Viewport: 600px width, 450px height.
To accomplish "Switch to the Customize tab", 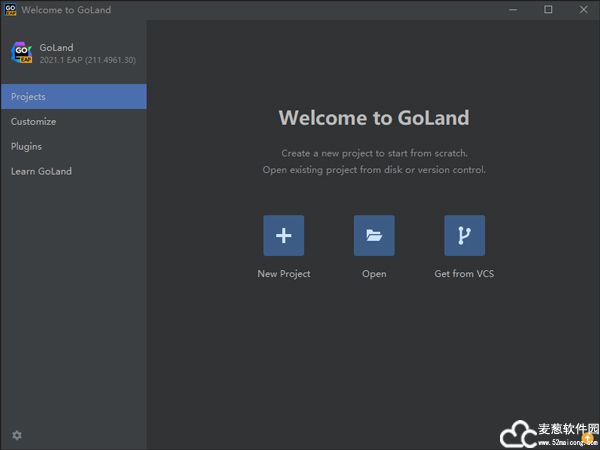I will [x=74, y=122].
